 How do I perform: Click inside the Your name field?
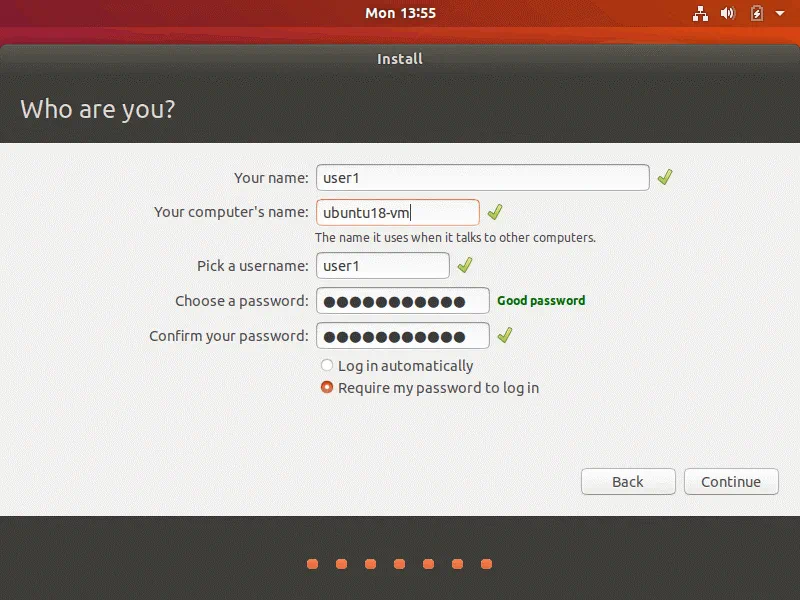pos(483,177)
